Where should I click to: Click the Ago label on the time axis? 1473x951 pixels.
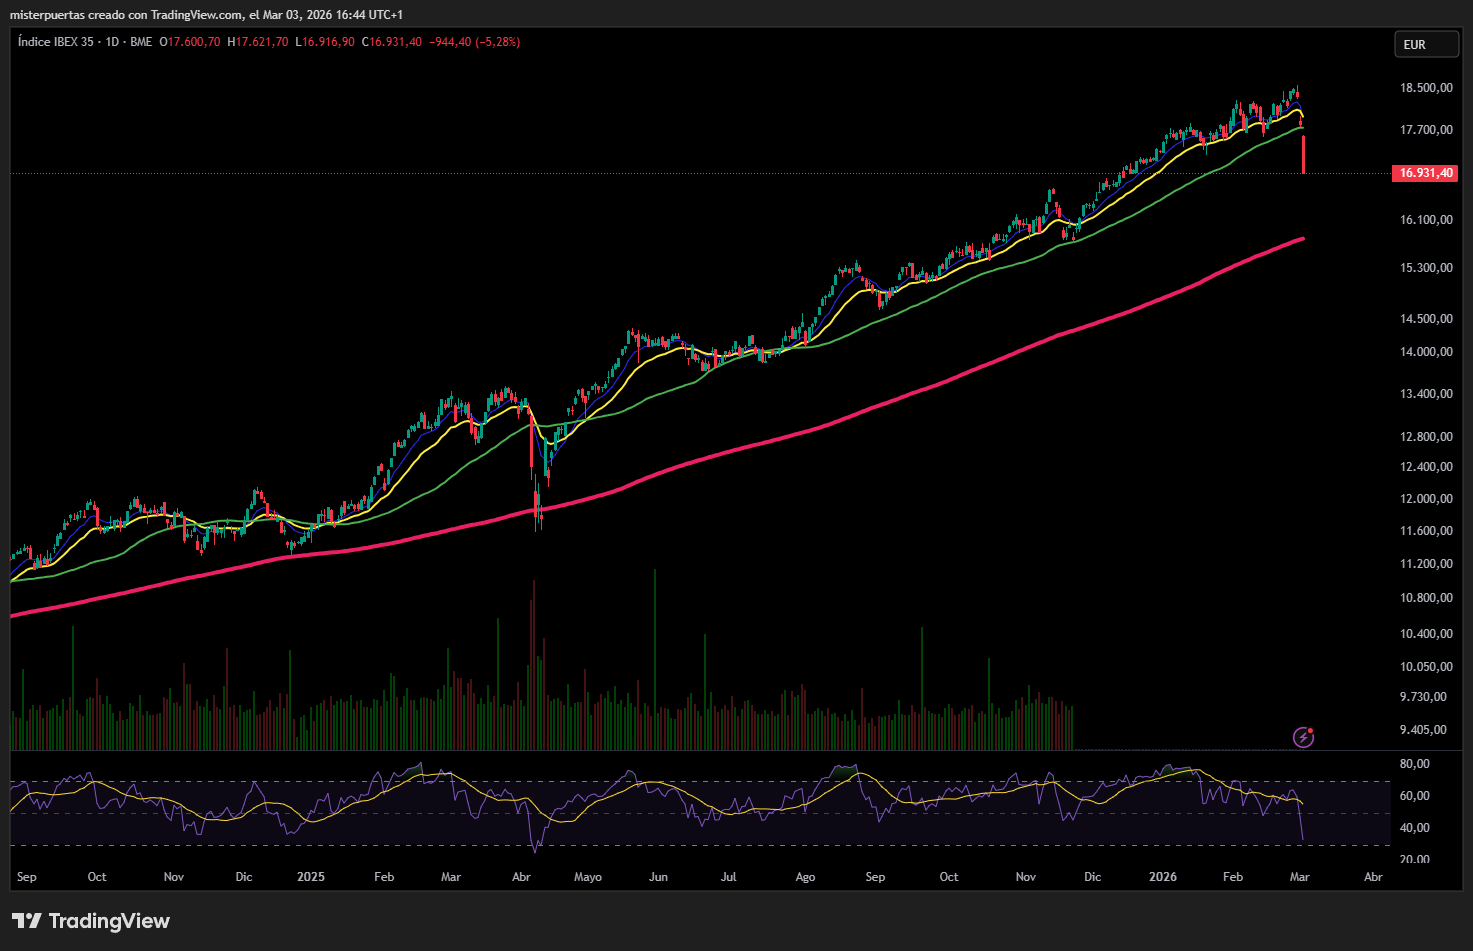click(x=805, y=877)
